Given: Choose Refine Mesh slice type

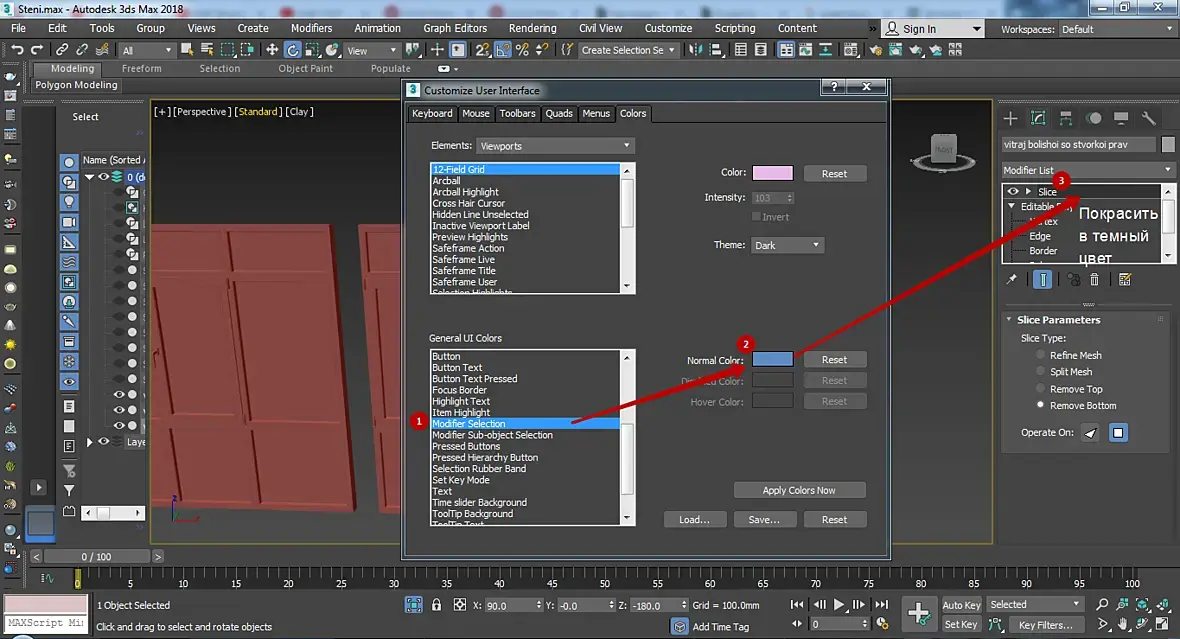Looking at the screenshot, I should tap(1042, 355).
